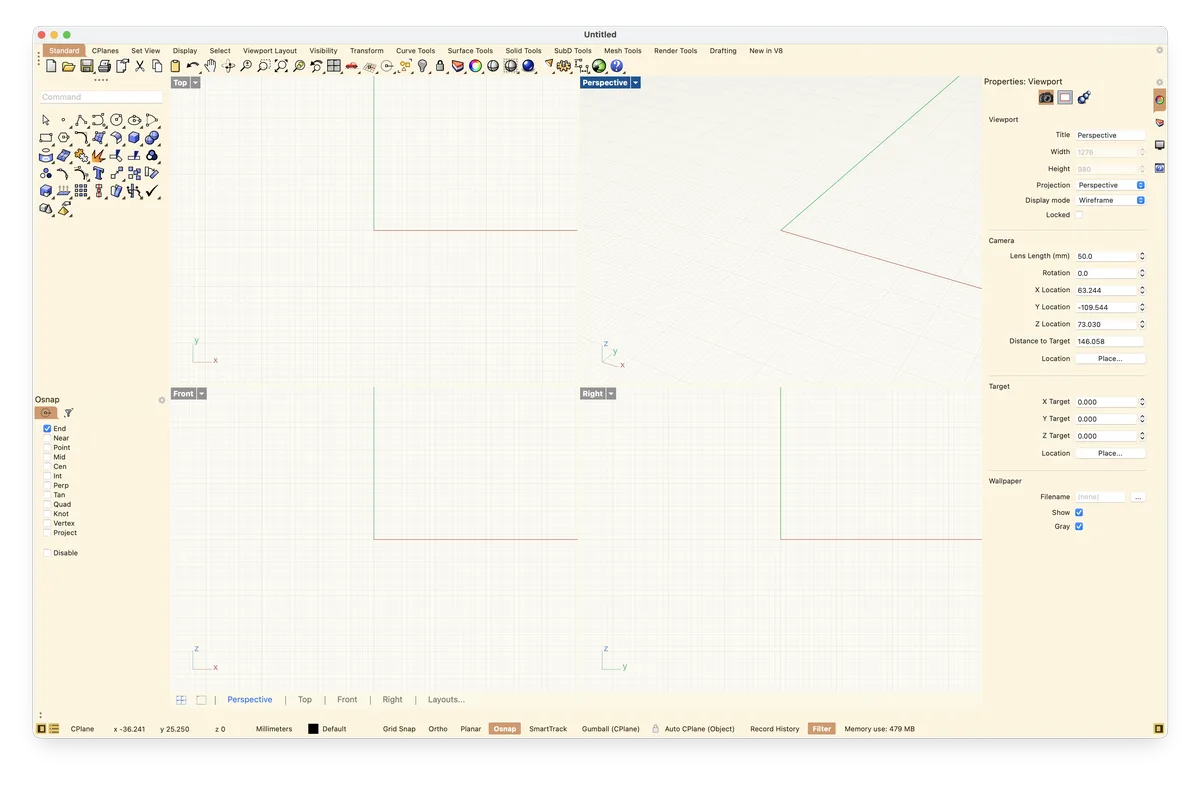Toggle Grid Snap in status bar
Viewport: 1200px width, 787px height.
tap(399, 729)
